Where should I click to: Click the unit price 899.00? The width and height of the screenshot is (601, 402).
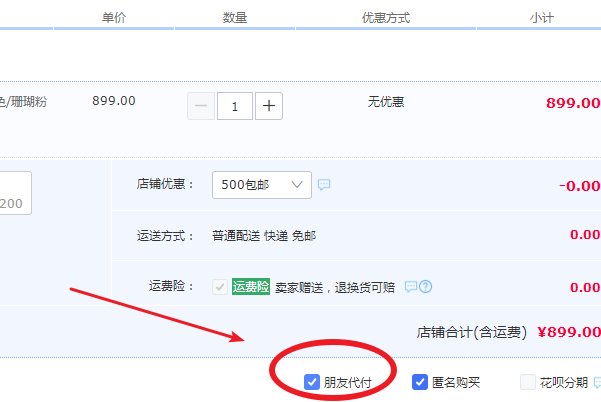114,101
